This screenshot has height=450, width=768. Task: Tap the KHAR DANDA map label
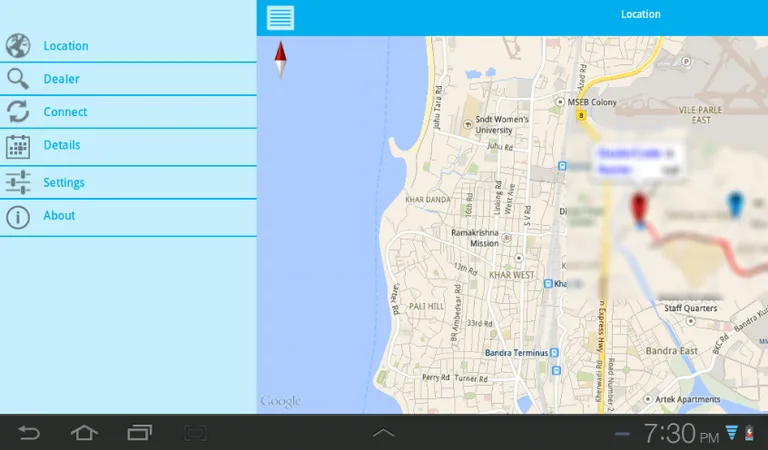[428, 199]
